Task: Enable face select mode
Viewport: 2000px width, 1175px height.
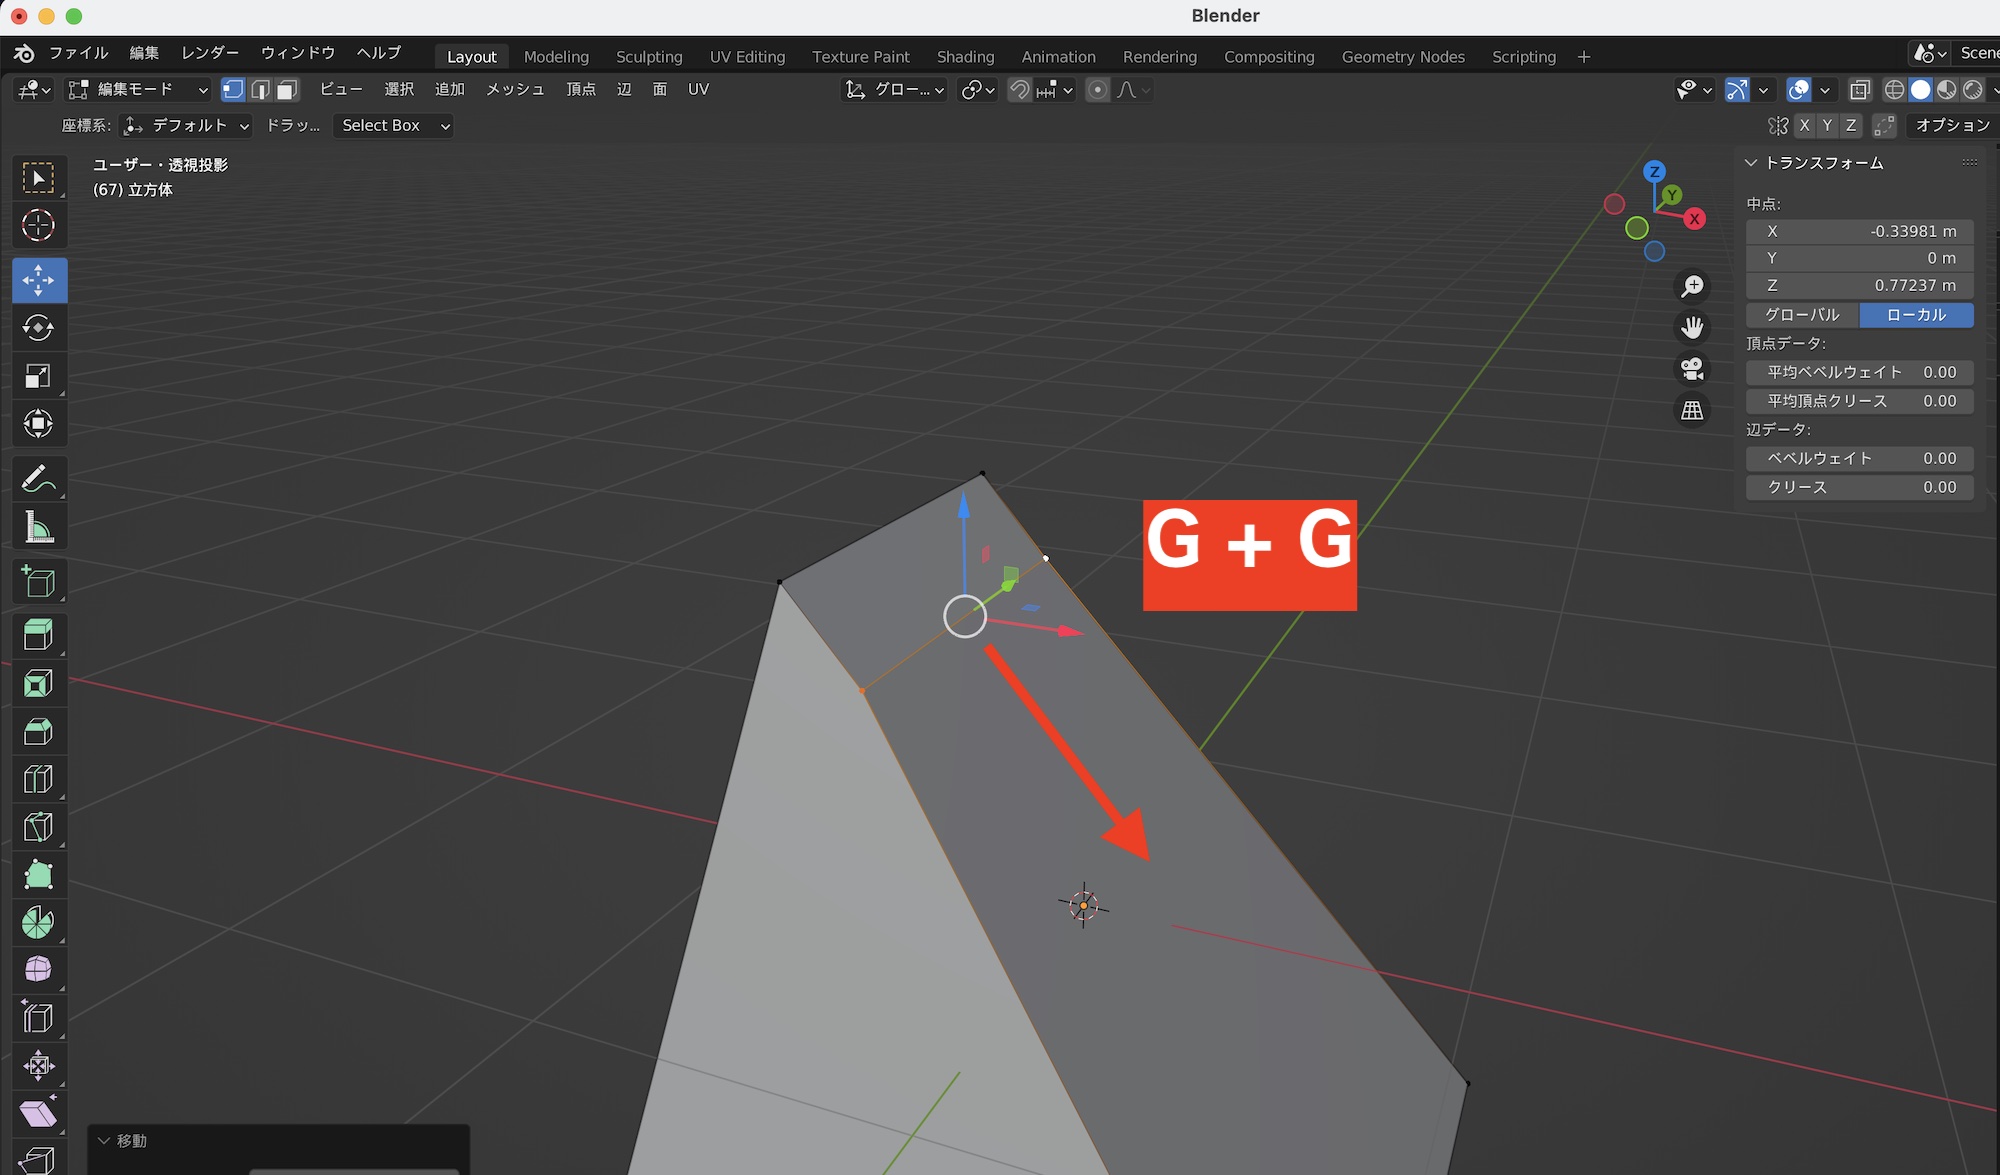Action: tap(287, 90)
